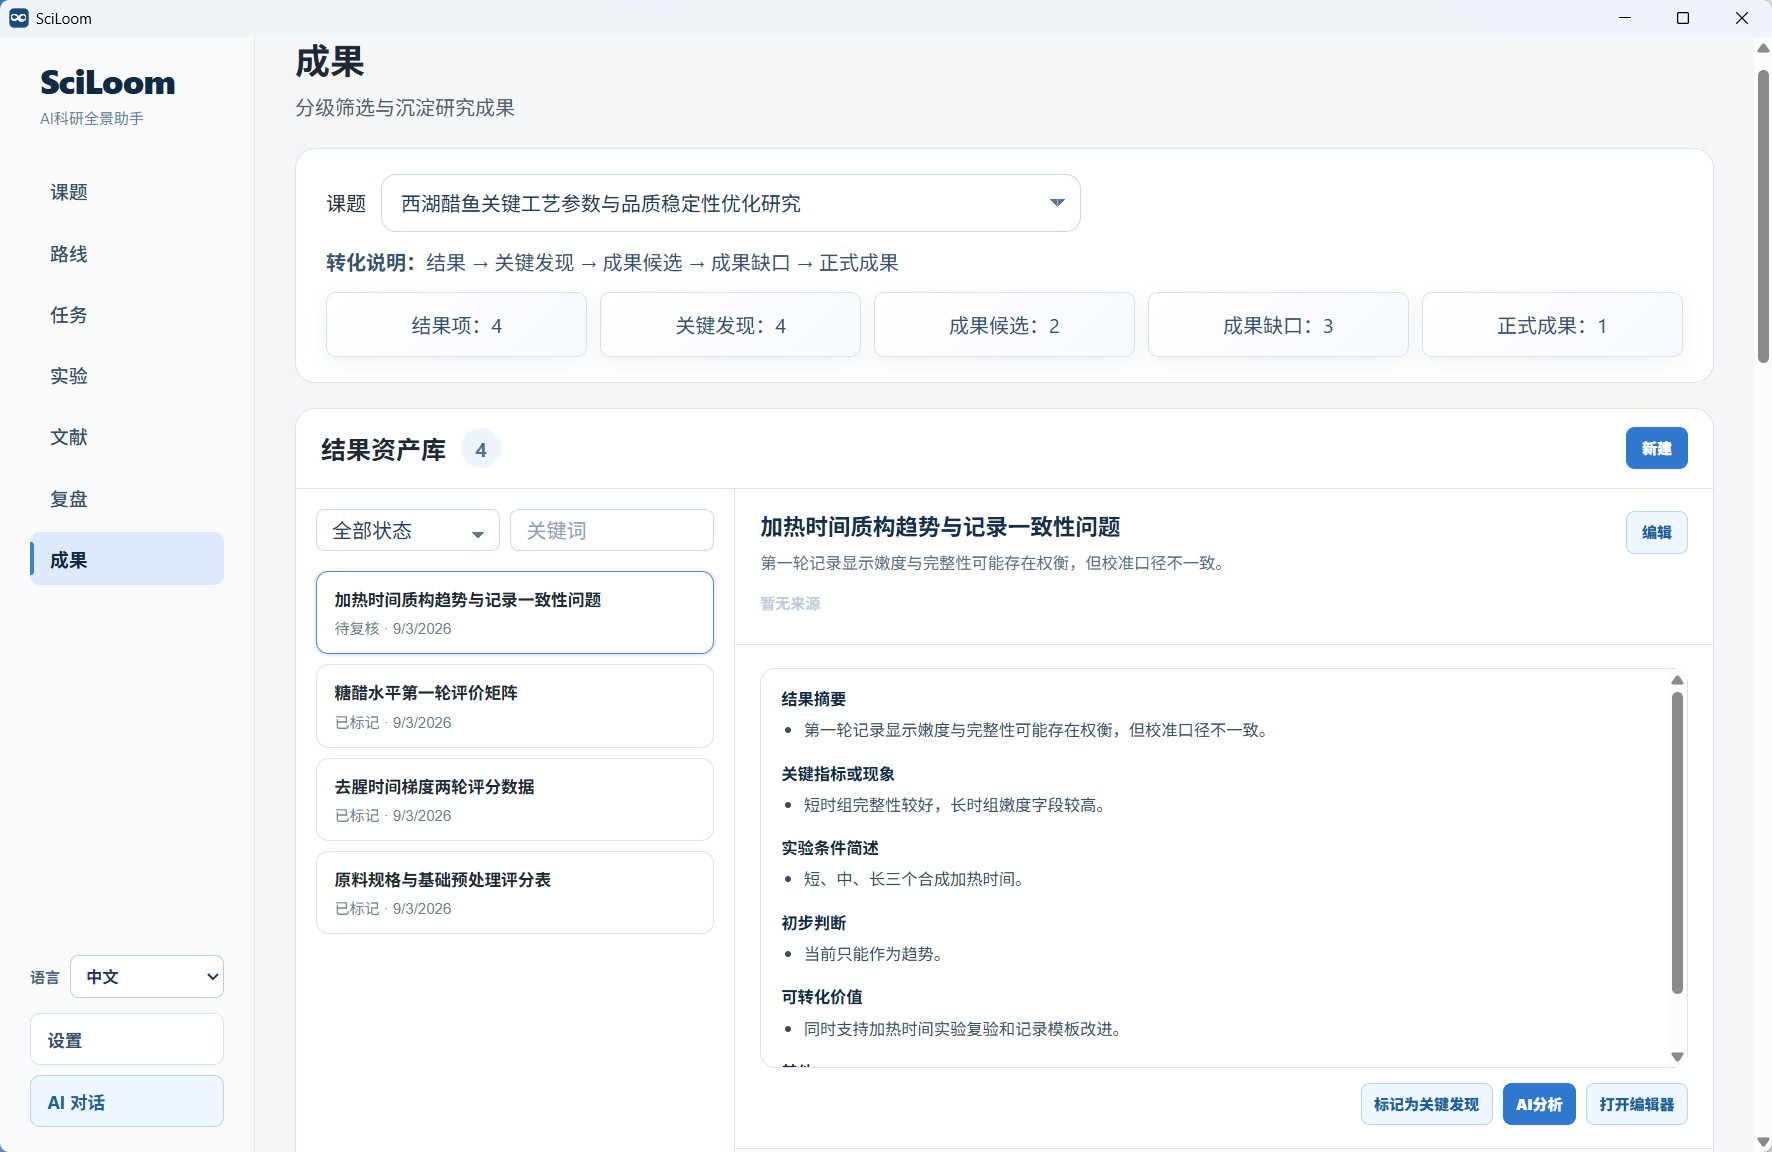Image resolution: width=1772 pixels, height=1152 pixels.
Task: Select result 去腥时间梯度两轮评分数据
Action: [515, 800]
